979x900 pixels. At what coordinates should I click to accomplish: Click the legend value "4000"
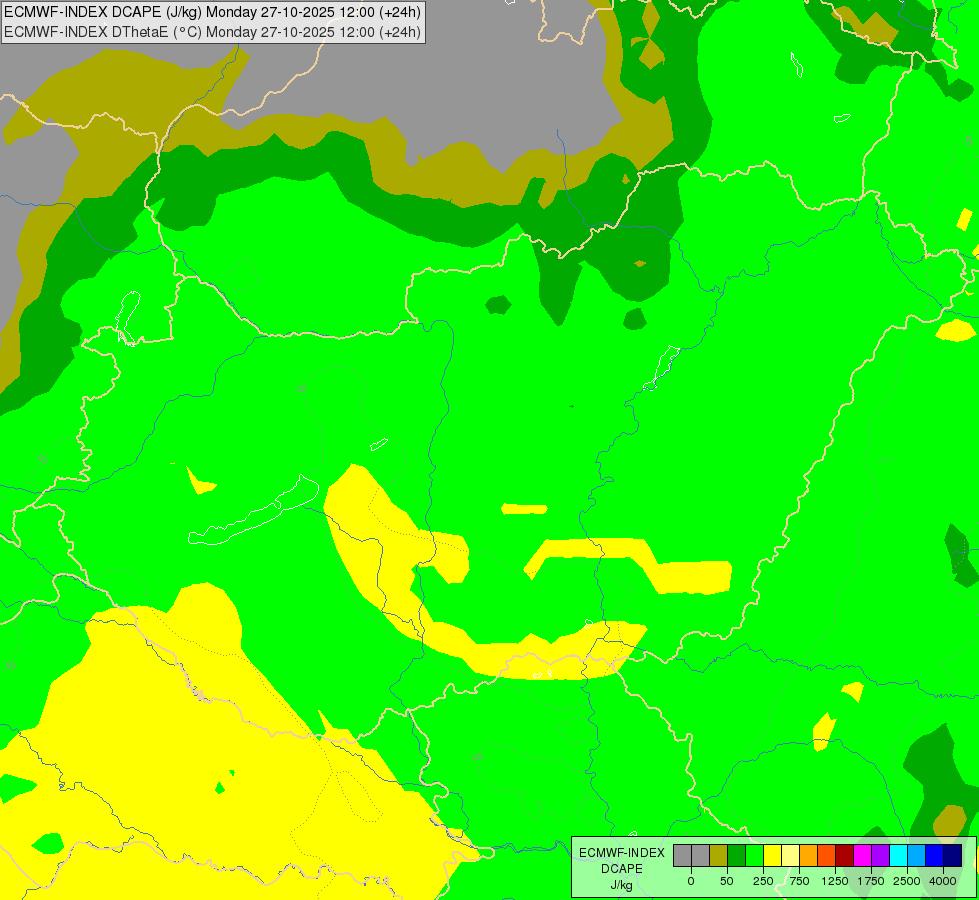[x=943, y=881]
